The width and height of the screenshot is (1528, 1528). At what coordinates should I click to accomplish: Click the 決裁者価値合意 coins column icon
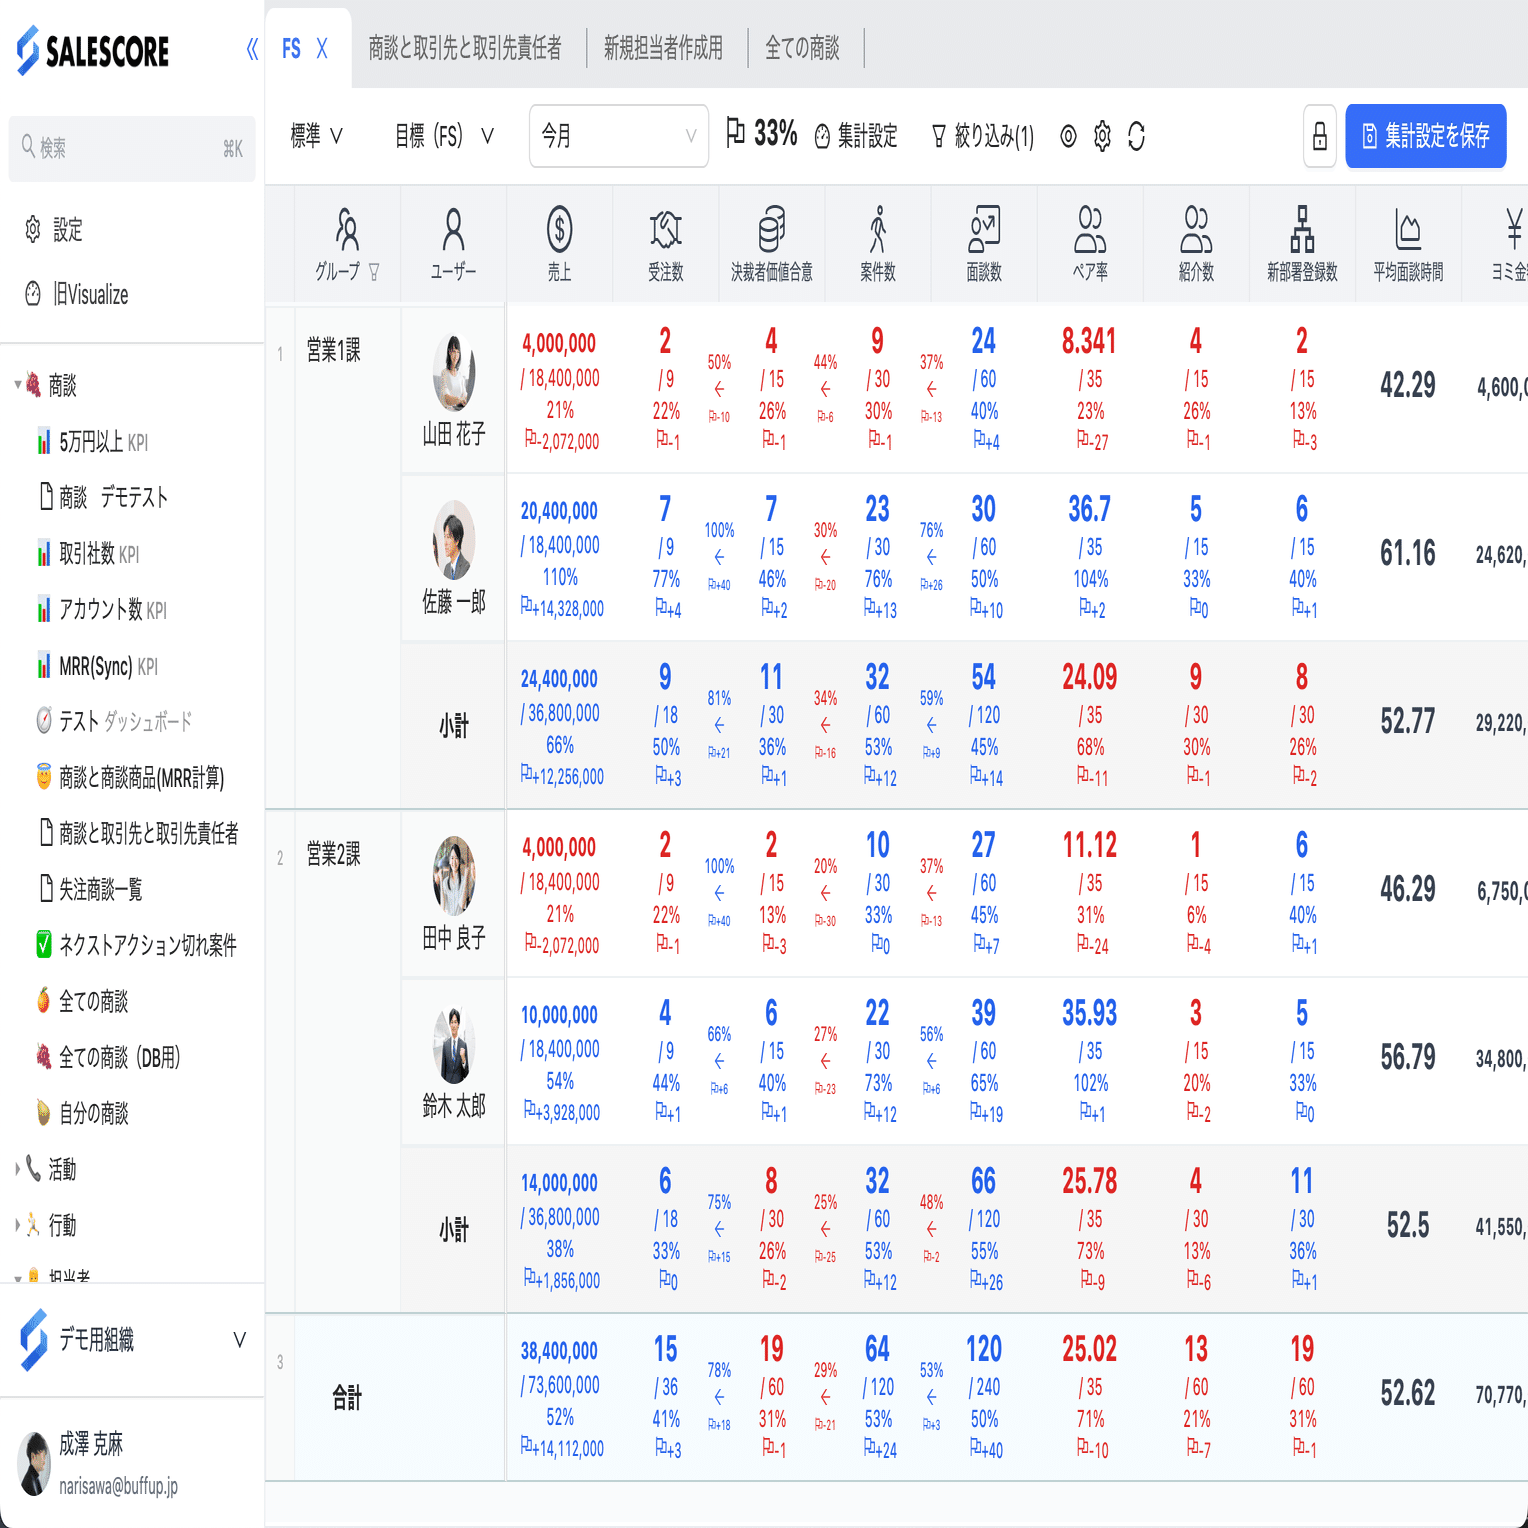[771, 229]
